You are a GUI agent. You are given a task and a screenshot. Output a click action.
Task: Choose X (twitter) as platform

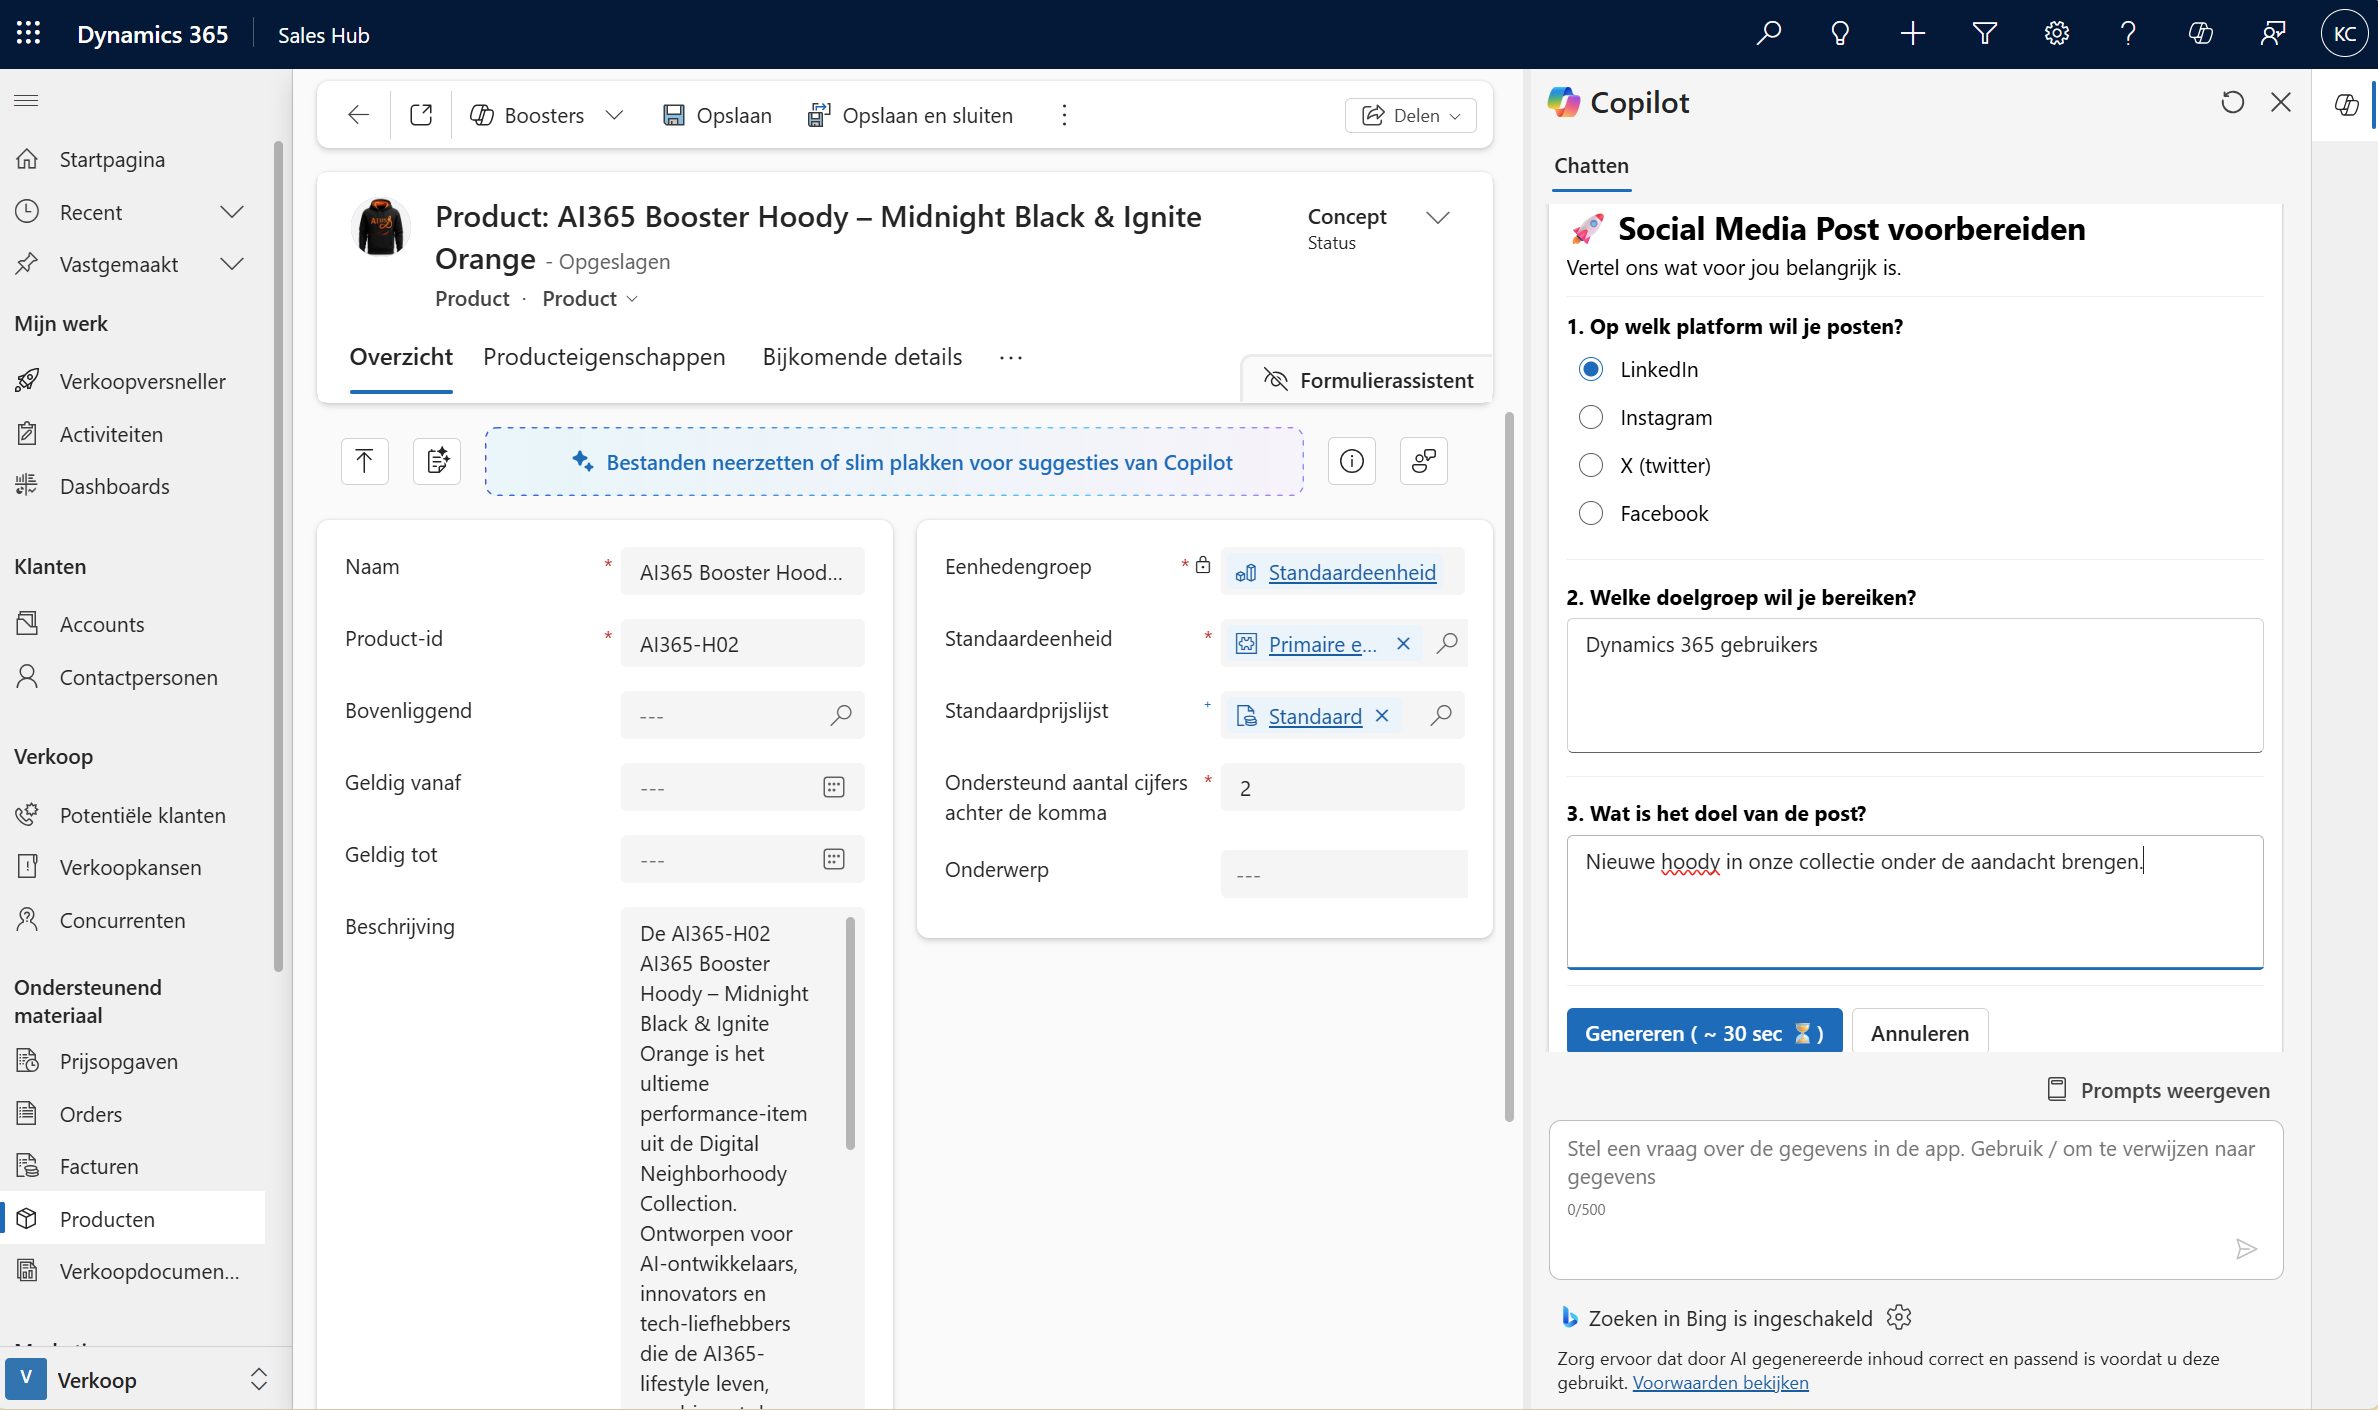[1590, 466]
